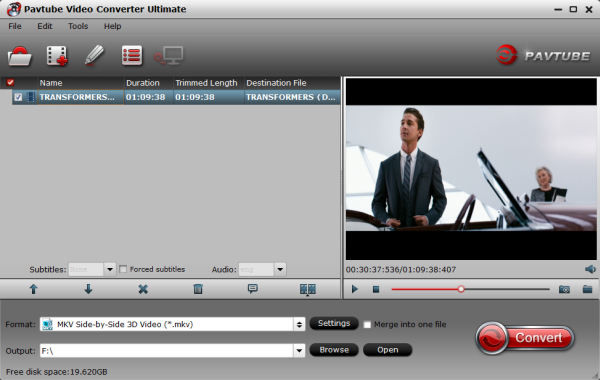Expand the Subtitles dropdown
The height and width of the screenshot is (380, 600).
(109, 269)
